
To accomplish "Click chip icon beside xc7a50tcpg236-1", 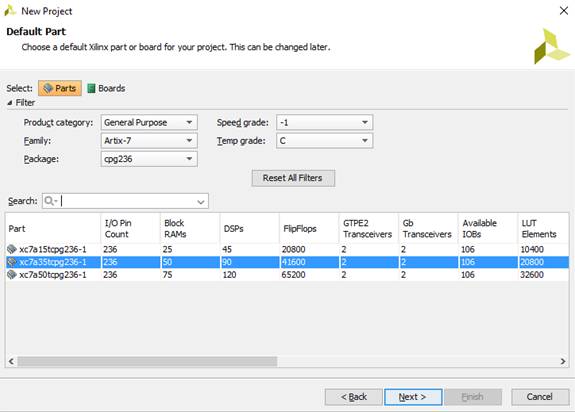I will 12,275.
